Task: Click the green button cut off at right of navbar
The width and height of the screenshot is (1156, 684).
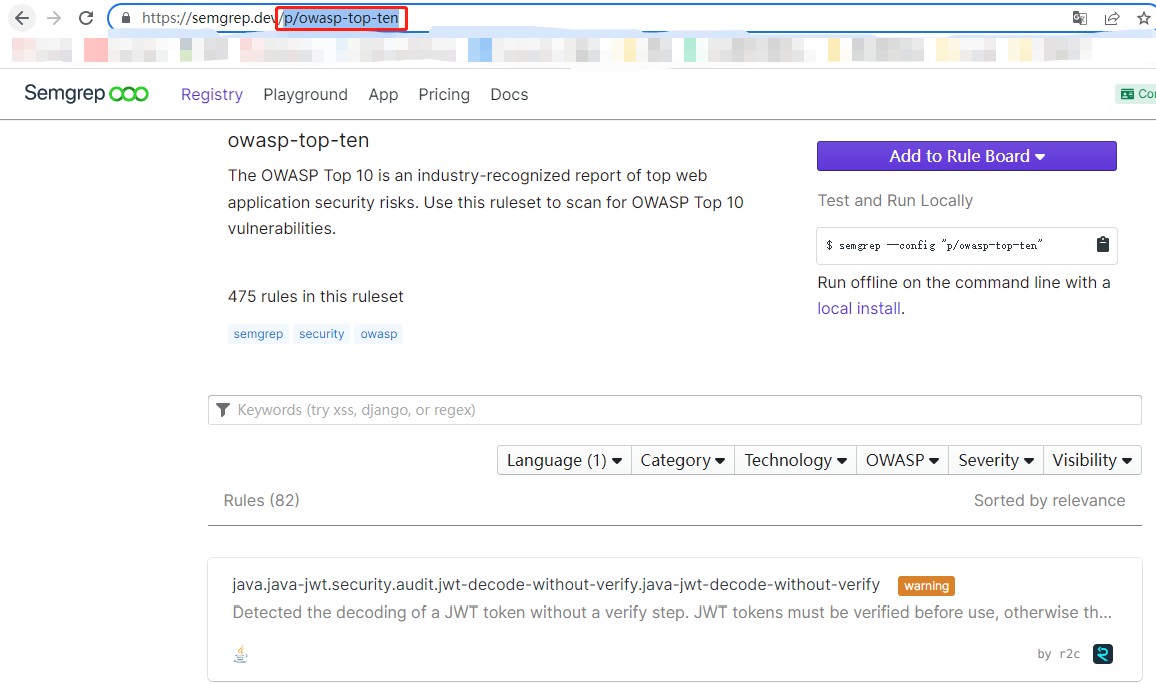Action: [x=1136, y=94]
